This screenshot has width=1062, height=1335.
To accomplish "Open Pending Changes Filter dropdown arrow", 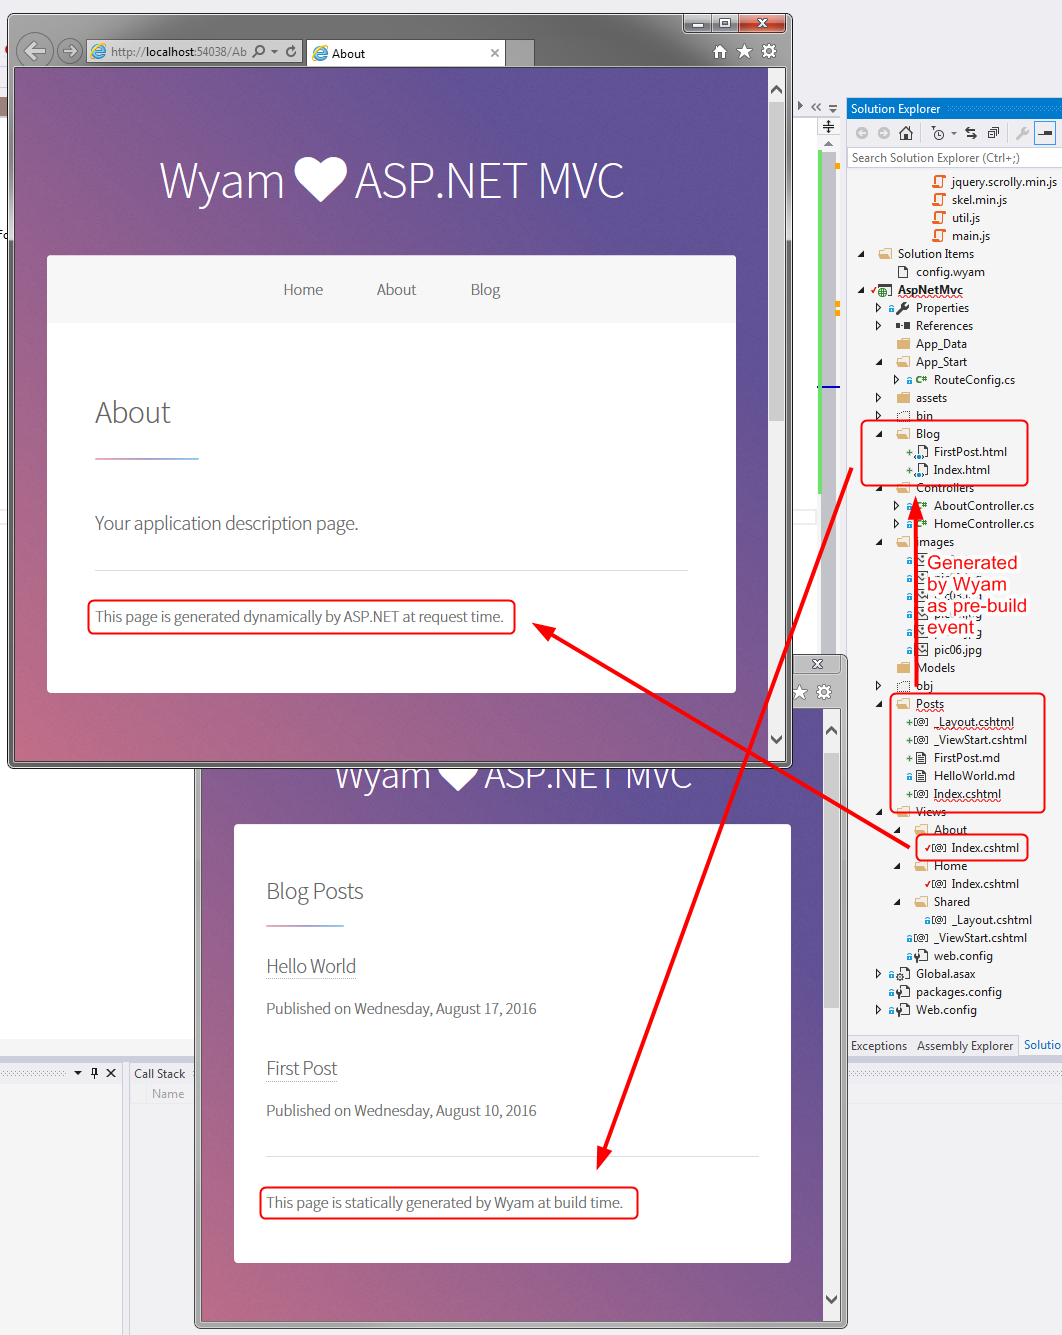I will point(954,133).
